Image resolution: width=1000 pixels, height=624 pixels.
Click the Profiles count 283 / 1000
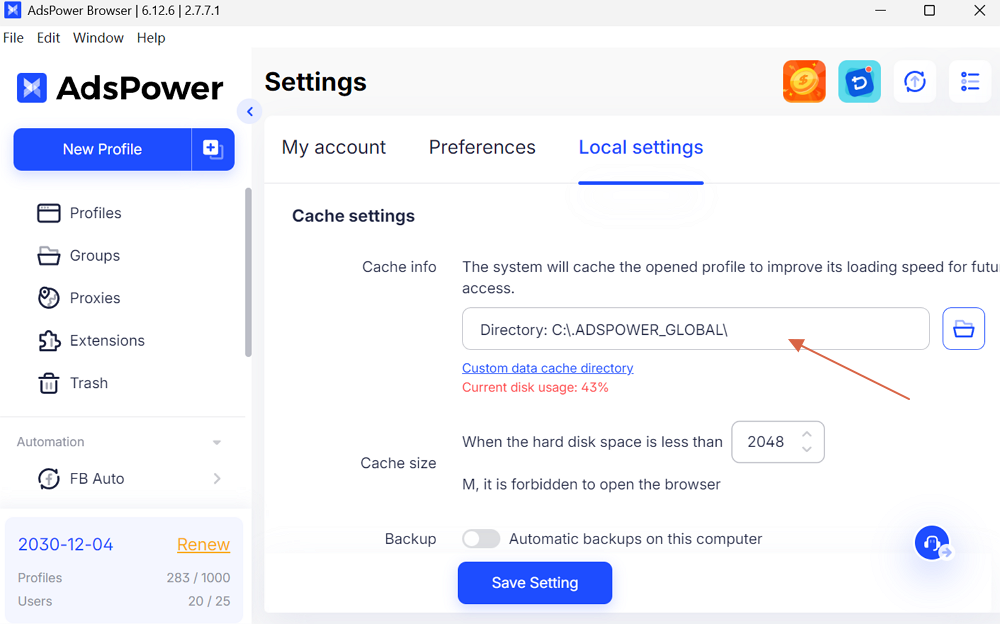tap(198, 577)
